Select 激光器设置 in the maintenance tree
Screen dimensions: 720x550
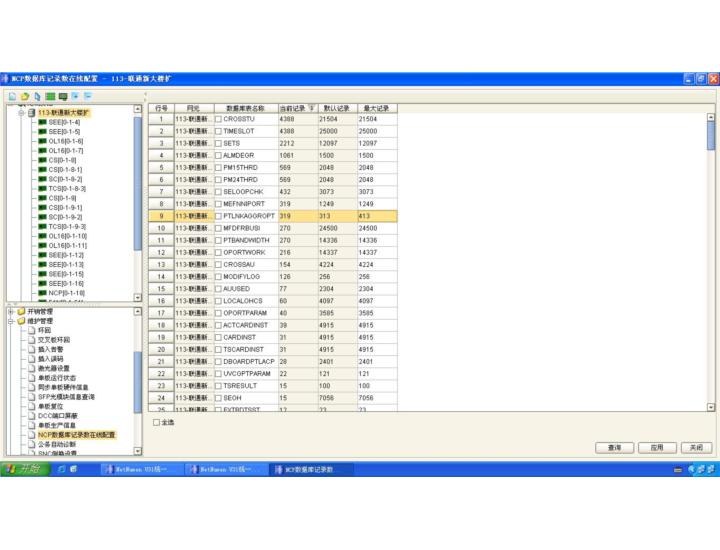coord(53,368)
